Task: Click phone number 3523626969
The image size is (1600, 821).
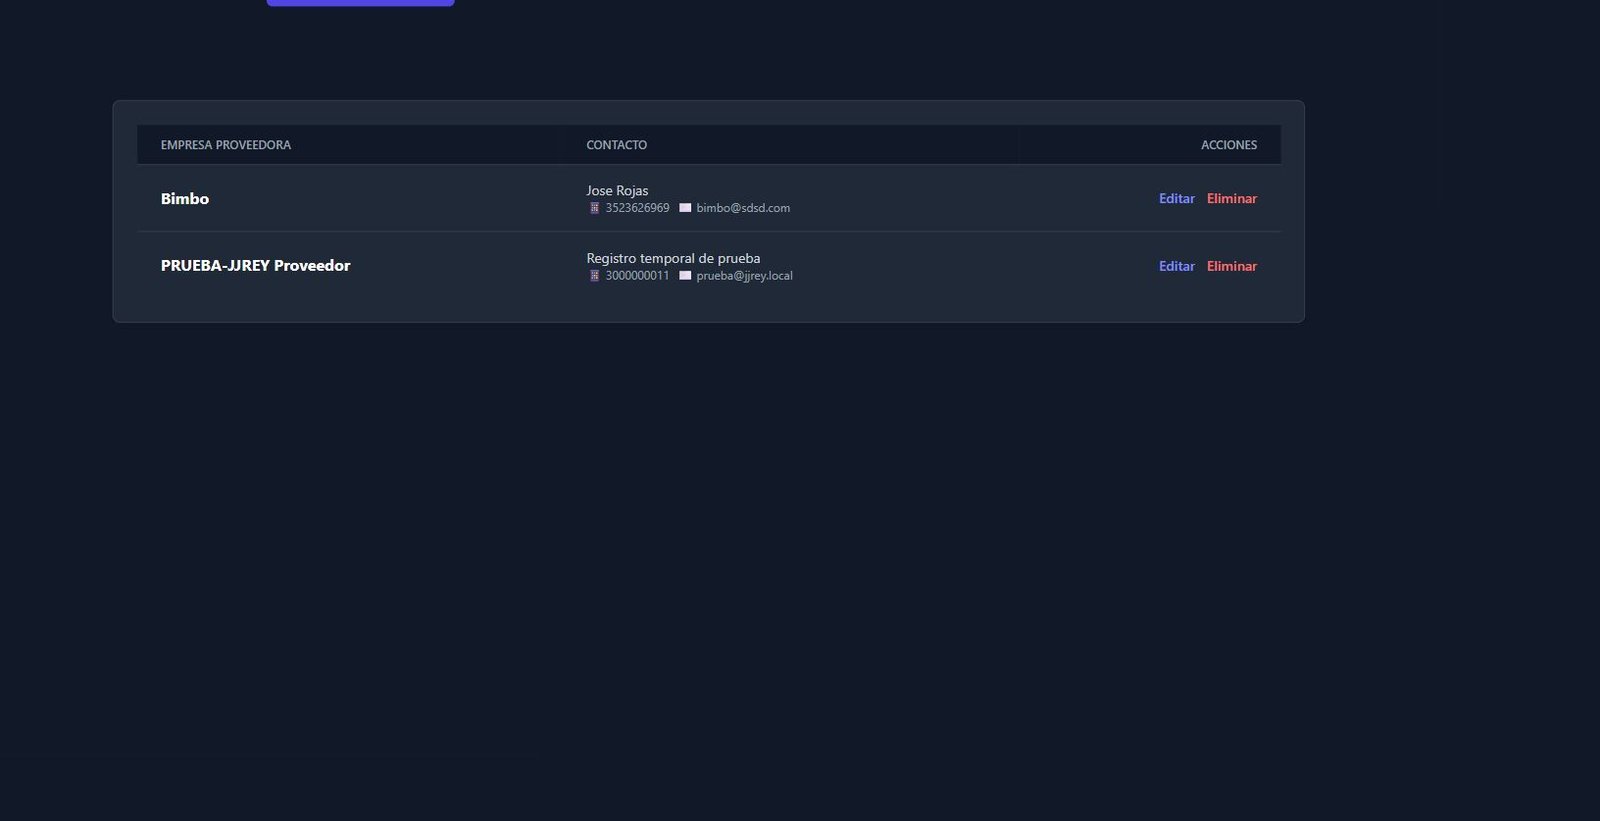Action: point(637,208)
